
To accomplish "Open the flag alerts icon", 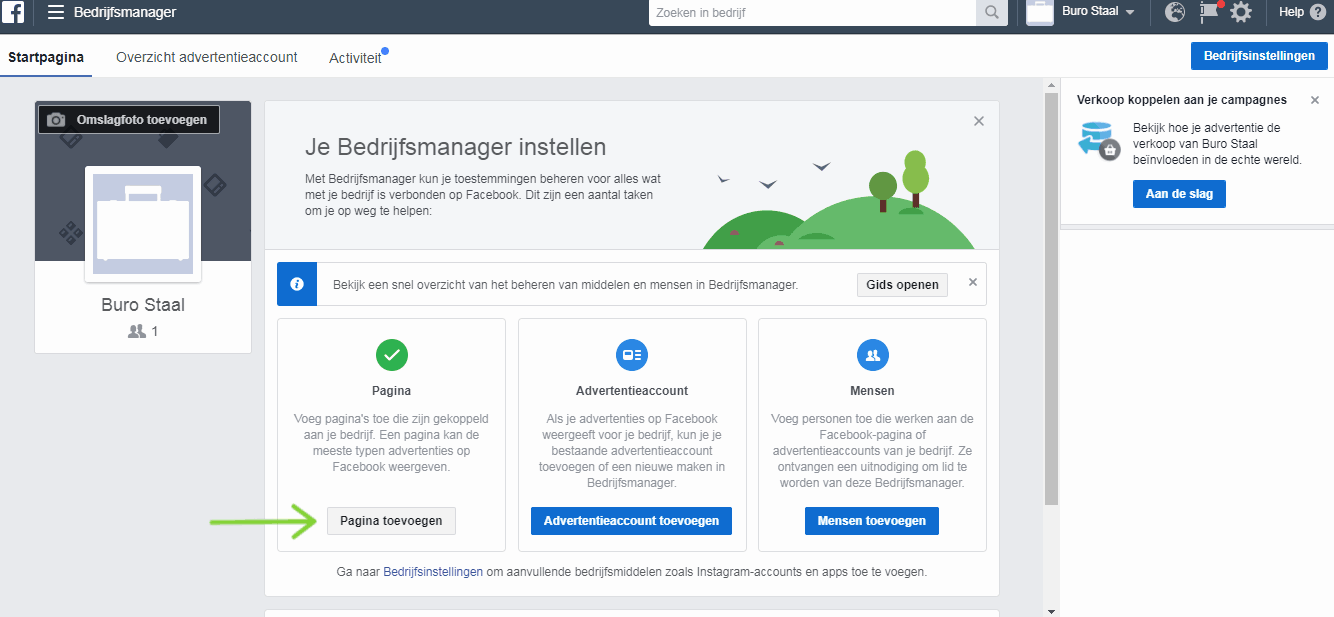I will pyautogui.click(x=1208, y=12).
